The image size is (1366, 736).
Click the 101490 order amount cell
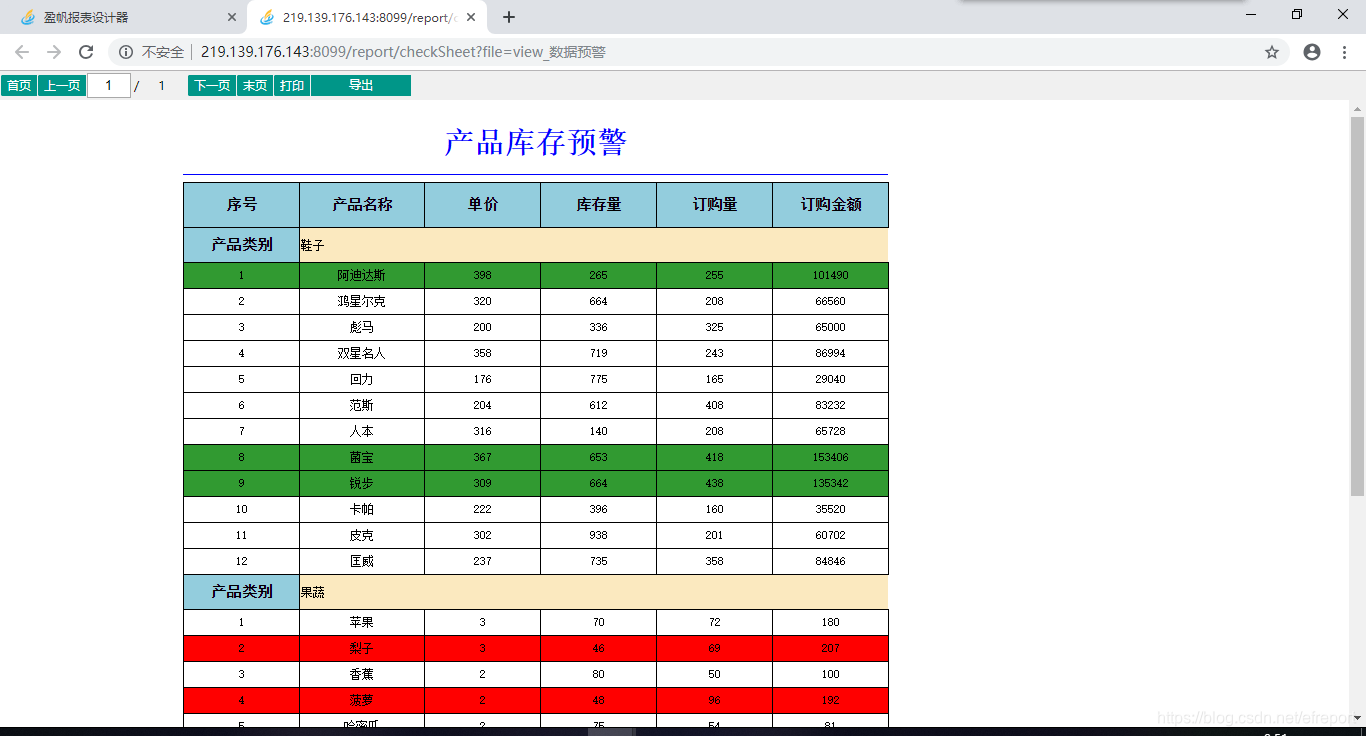[830, 275]
